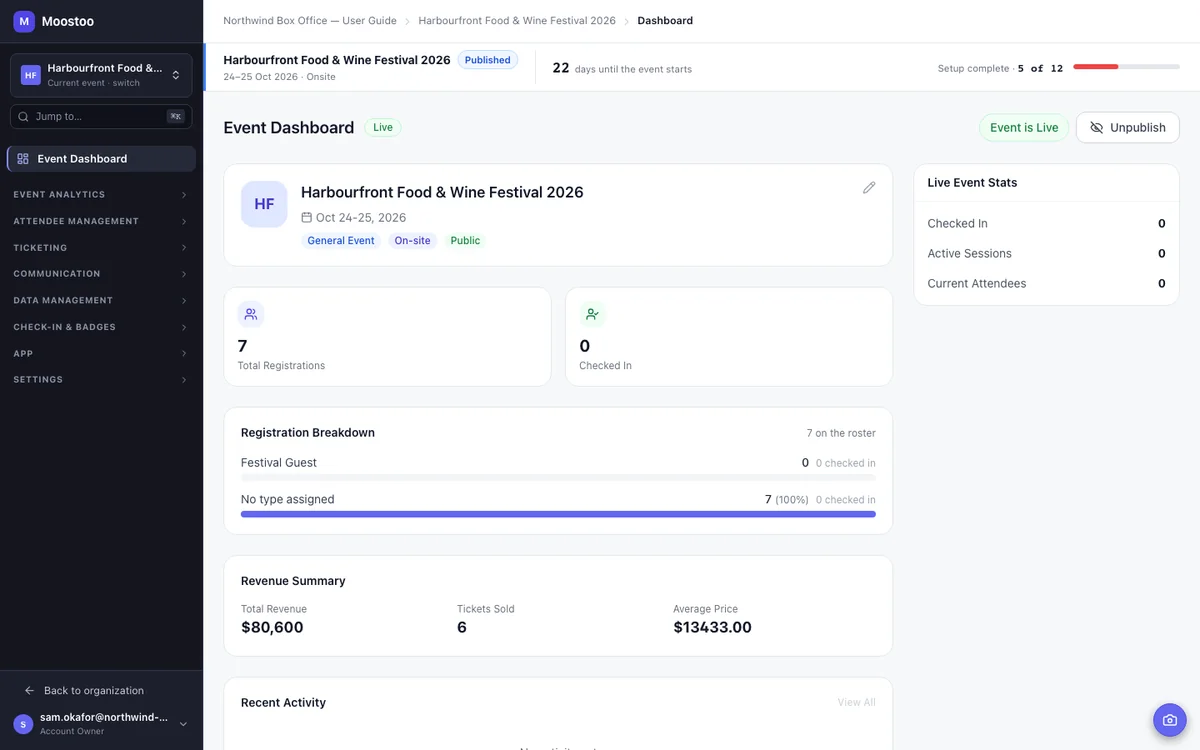The width and height of the screenshot is (1200, 750).
Task: Click the Public tag
Action: click(x=465, y=241)
